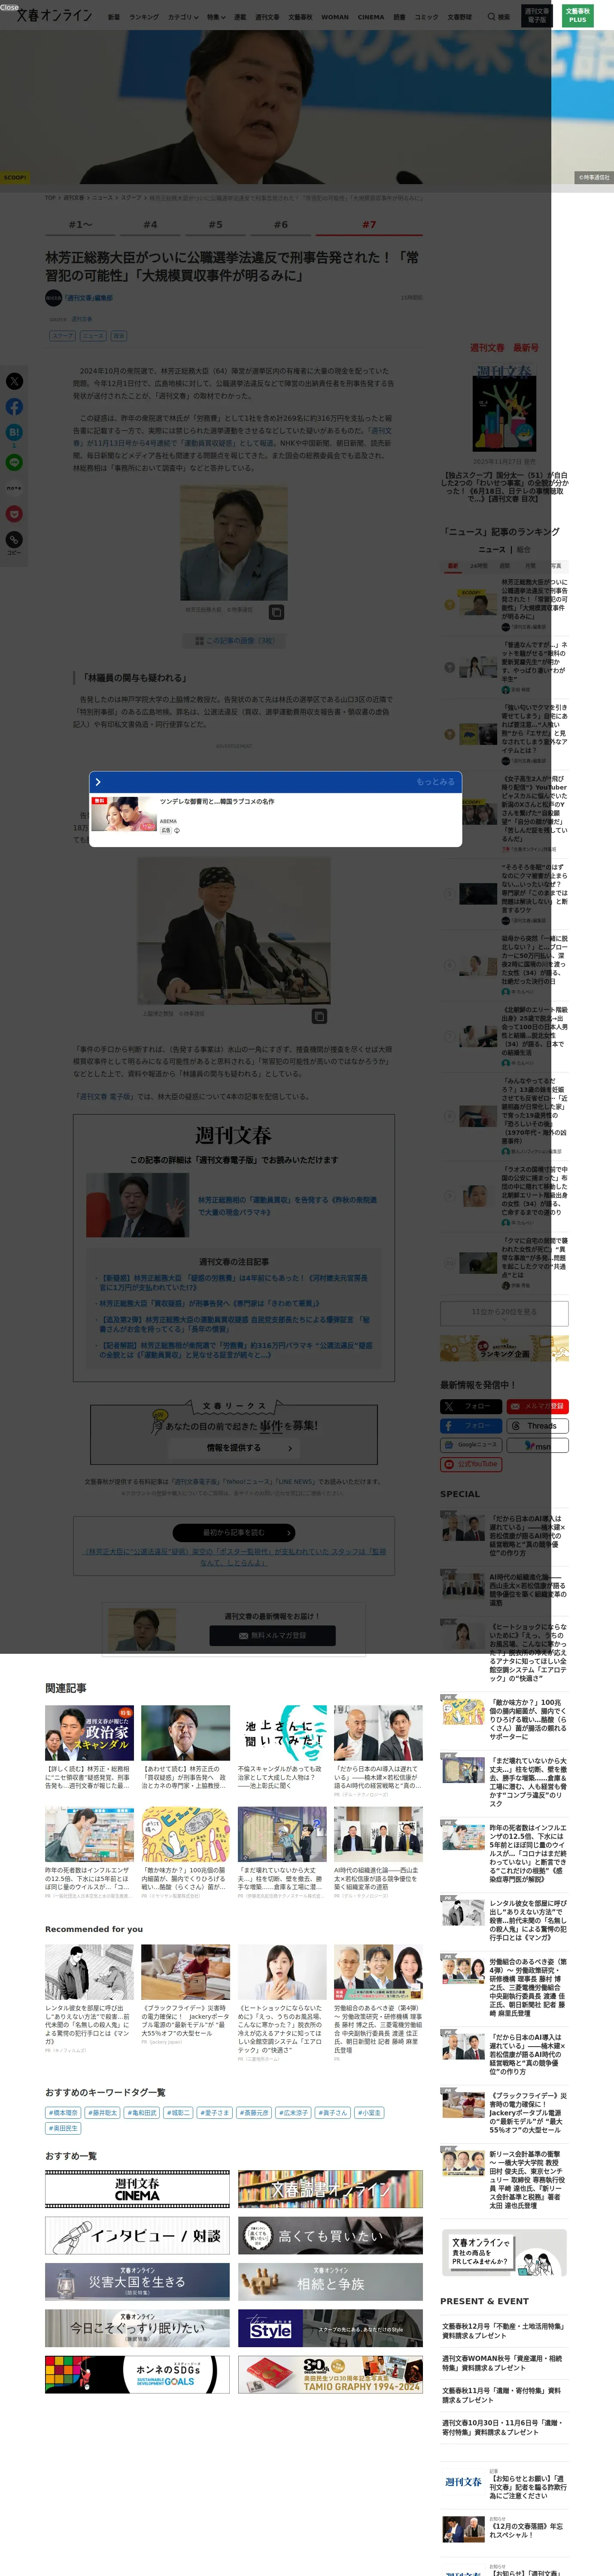Follow on X button in sidebar
This screenshot has width=614, height=2576.
click(x=471, y=1406)
